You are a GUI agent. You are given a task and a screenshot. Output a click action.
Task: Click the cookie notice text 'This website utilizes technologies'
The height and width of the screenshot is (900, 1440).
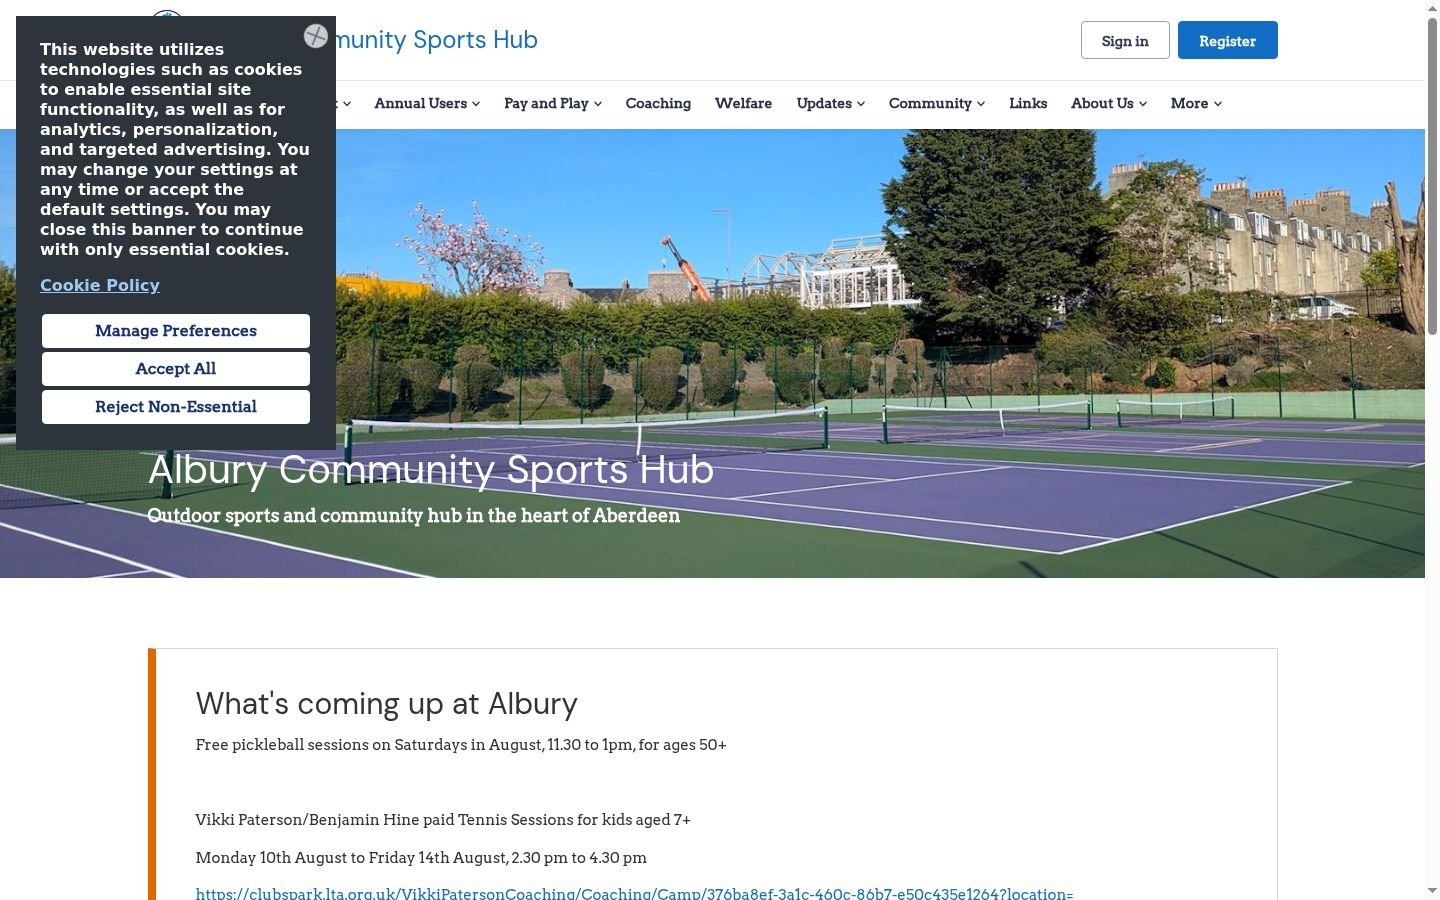(x=175, y=149)
